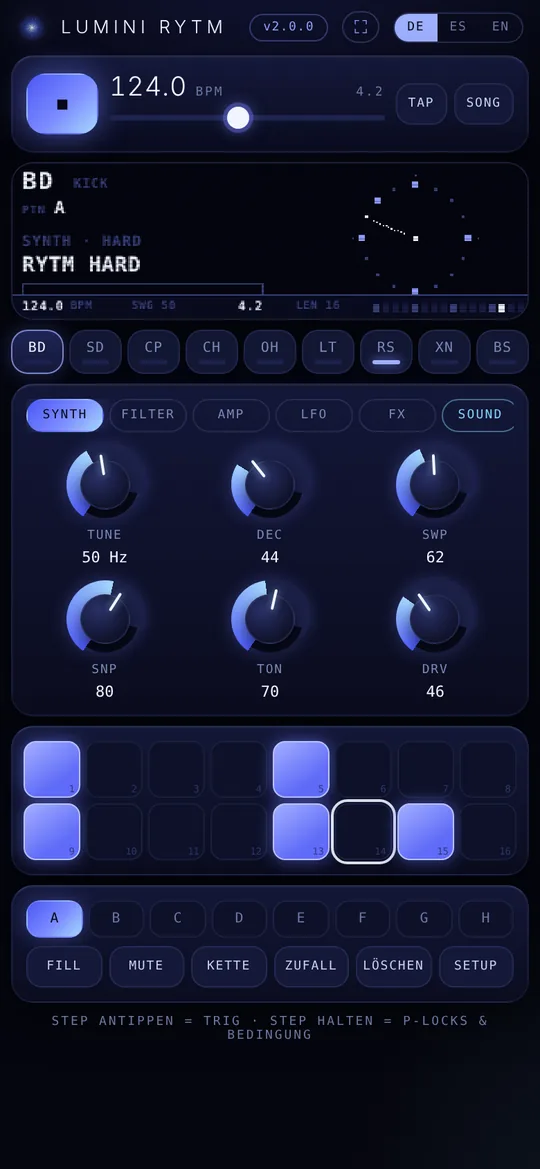
Task: Select the CP clap track
Action: (x=154, y=351)
